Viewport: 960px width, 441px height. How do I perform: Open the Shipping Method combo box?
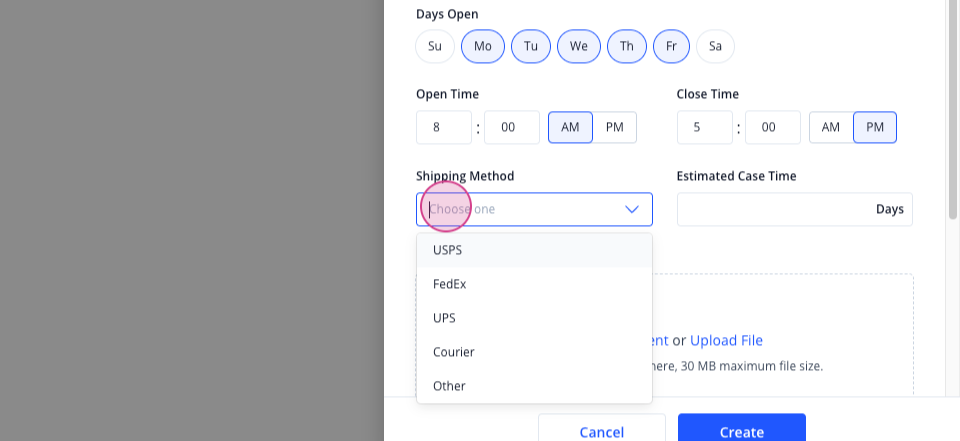pos(534,209)
